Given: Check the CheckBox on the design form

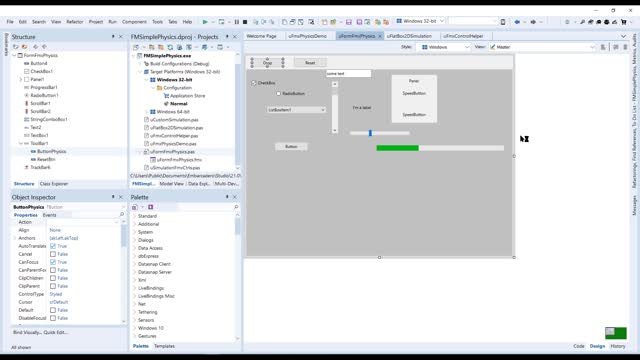Looking at the screenshot, I should 254,83.
